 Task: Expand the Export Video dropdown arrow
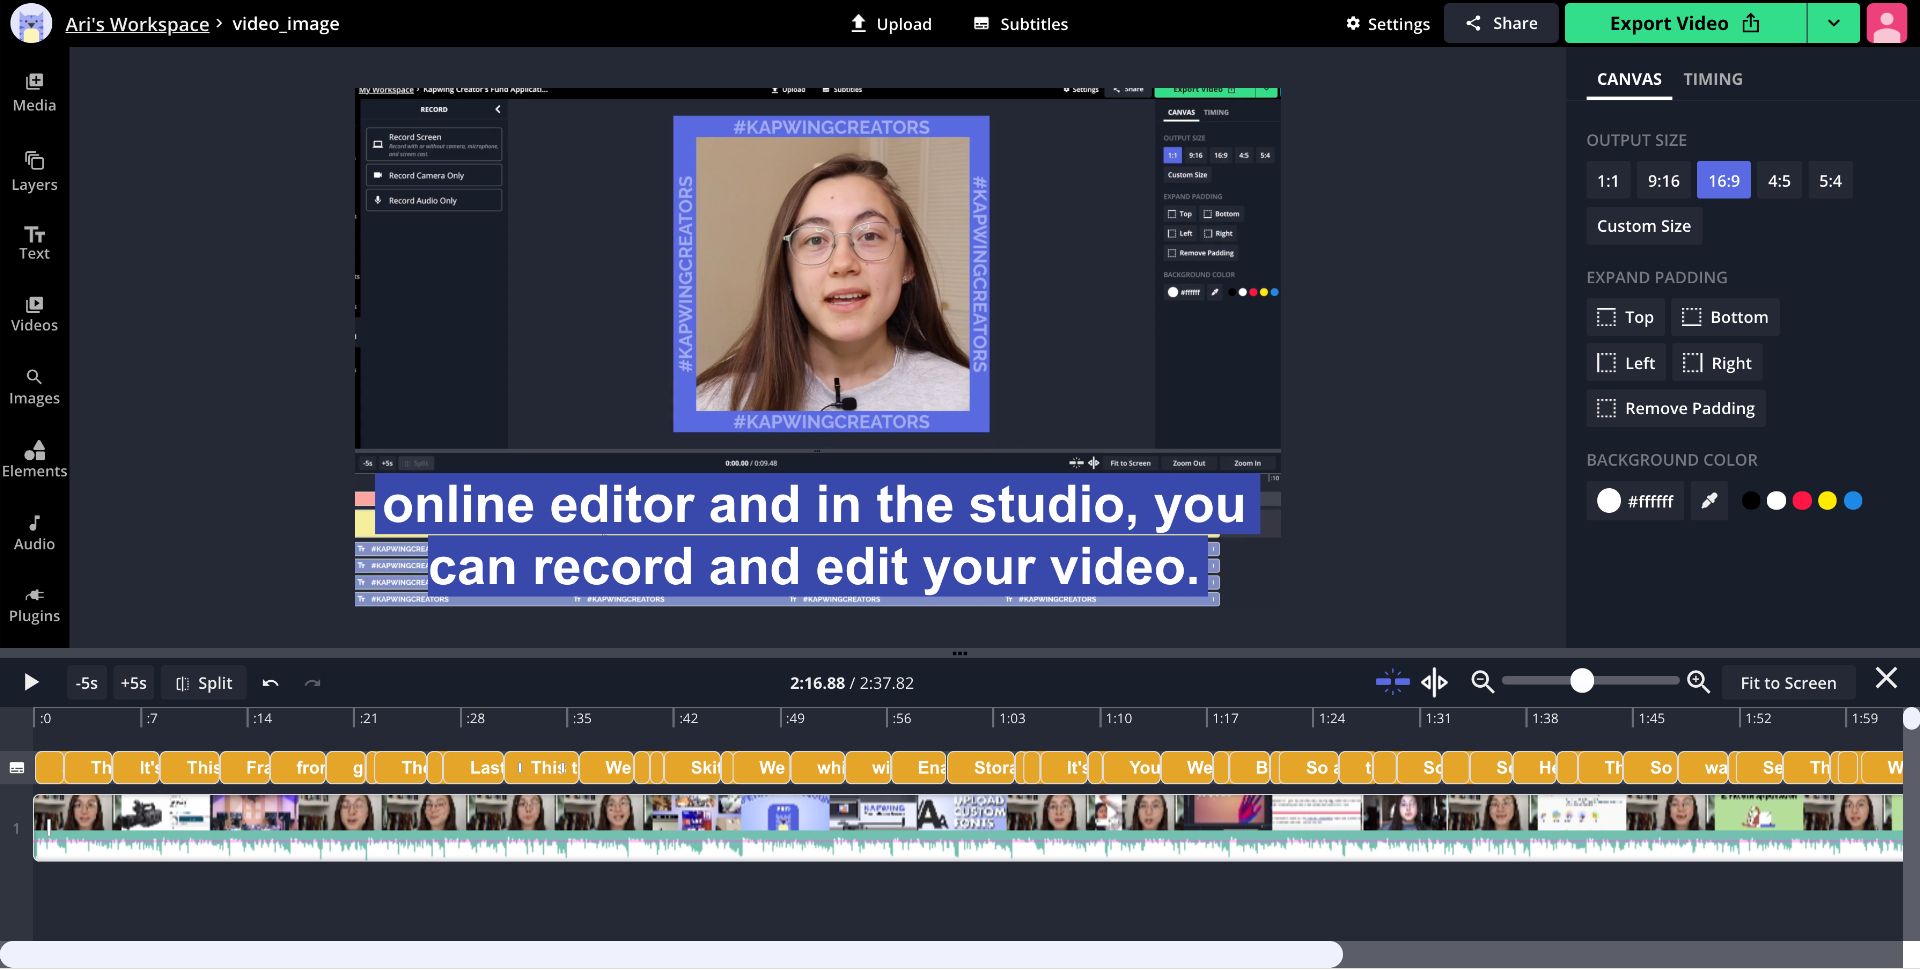click(x=1833, y=23)
